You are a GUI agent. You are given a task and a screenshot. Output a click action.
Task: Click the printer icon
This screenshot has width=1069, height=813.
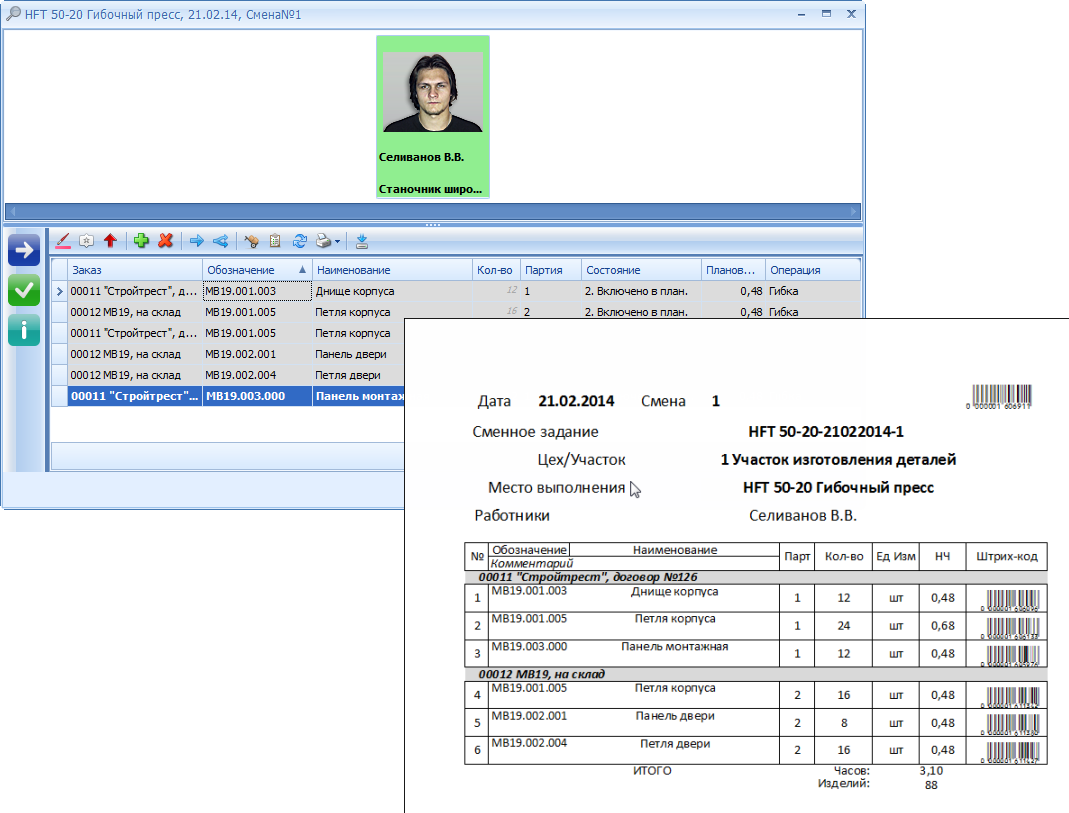pos(324,241)
